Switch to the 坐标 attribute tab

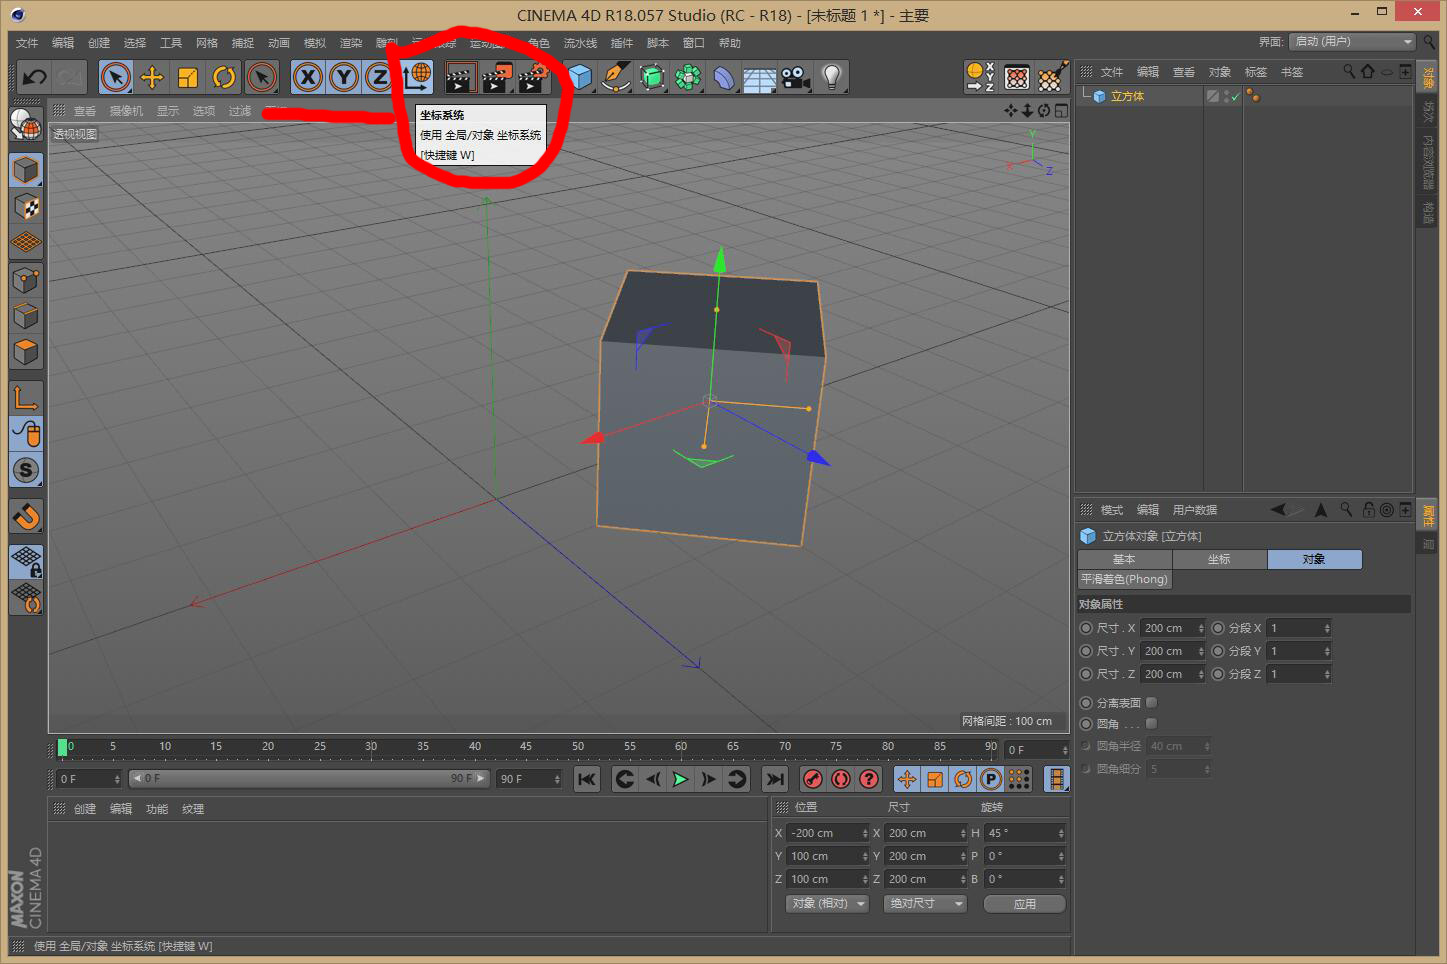pyautogui.click(x=1219, y=559)
